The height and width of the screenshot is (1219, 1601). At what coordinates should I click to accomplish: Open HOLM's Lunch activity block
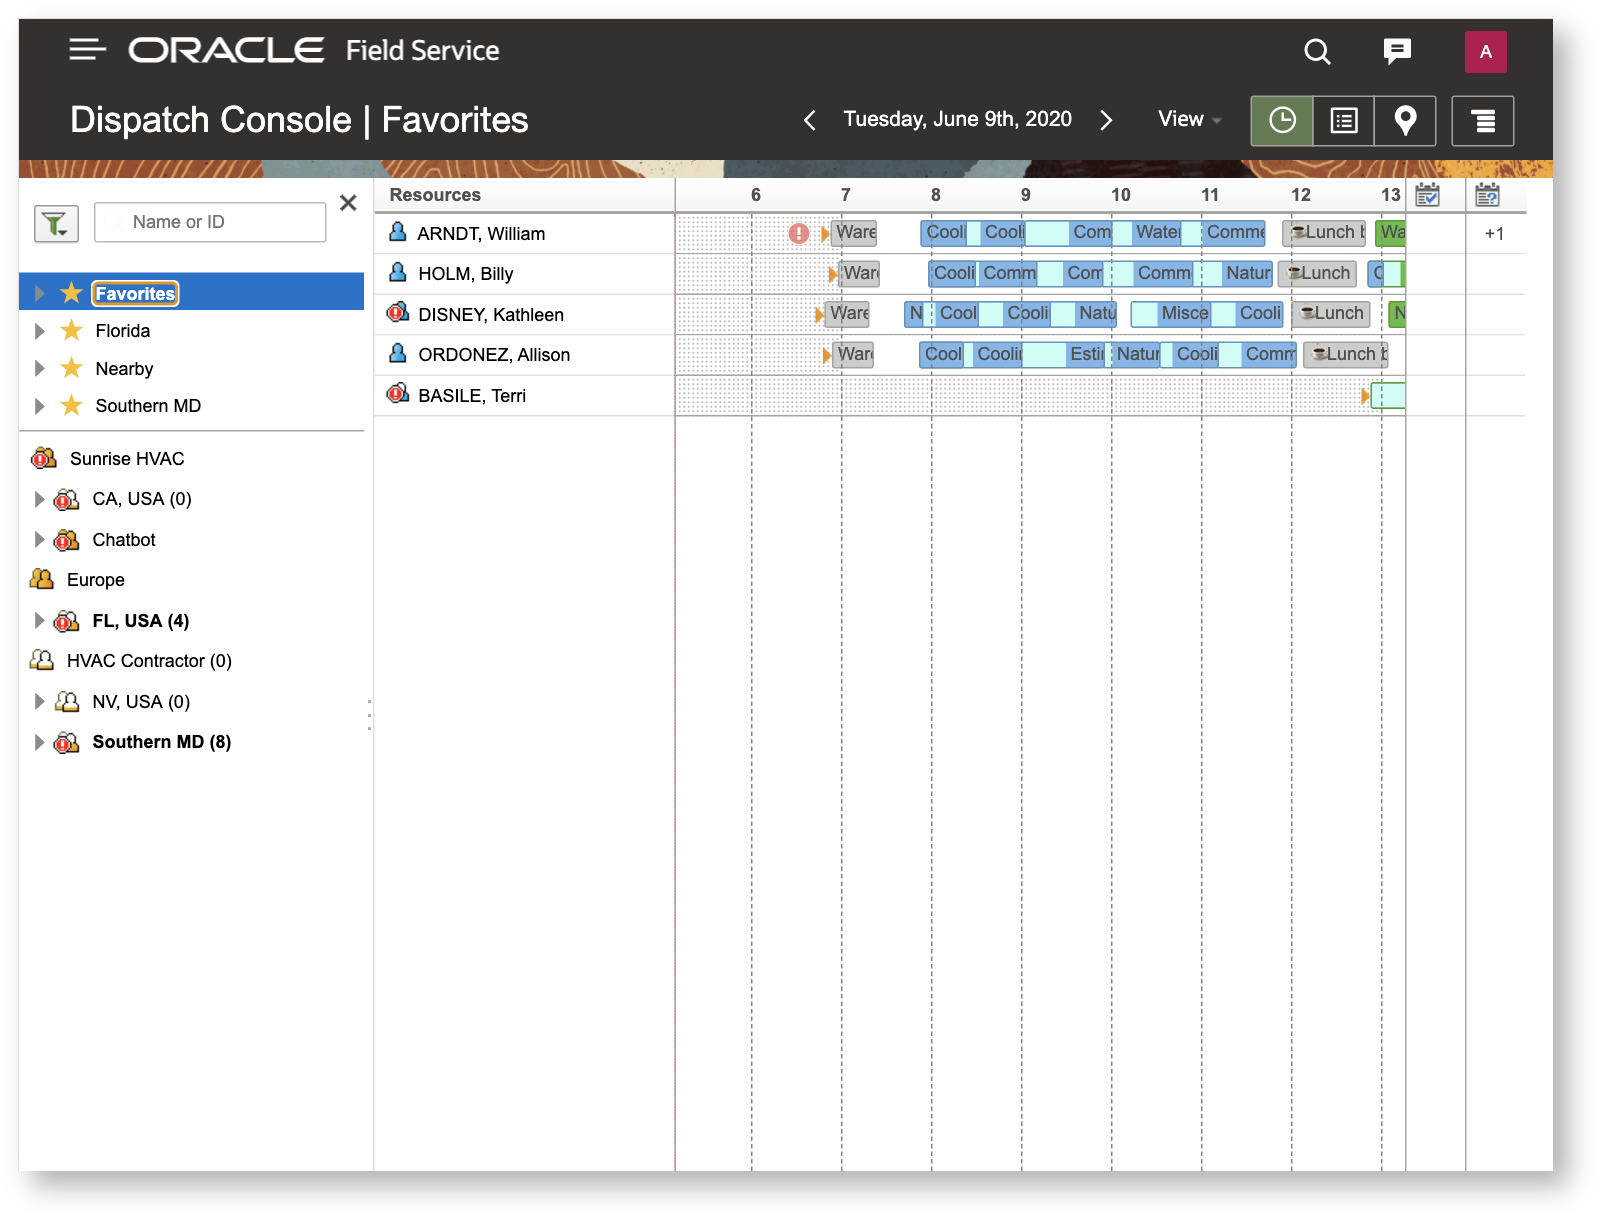coord(1317,274)
